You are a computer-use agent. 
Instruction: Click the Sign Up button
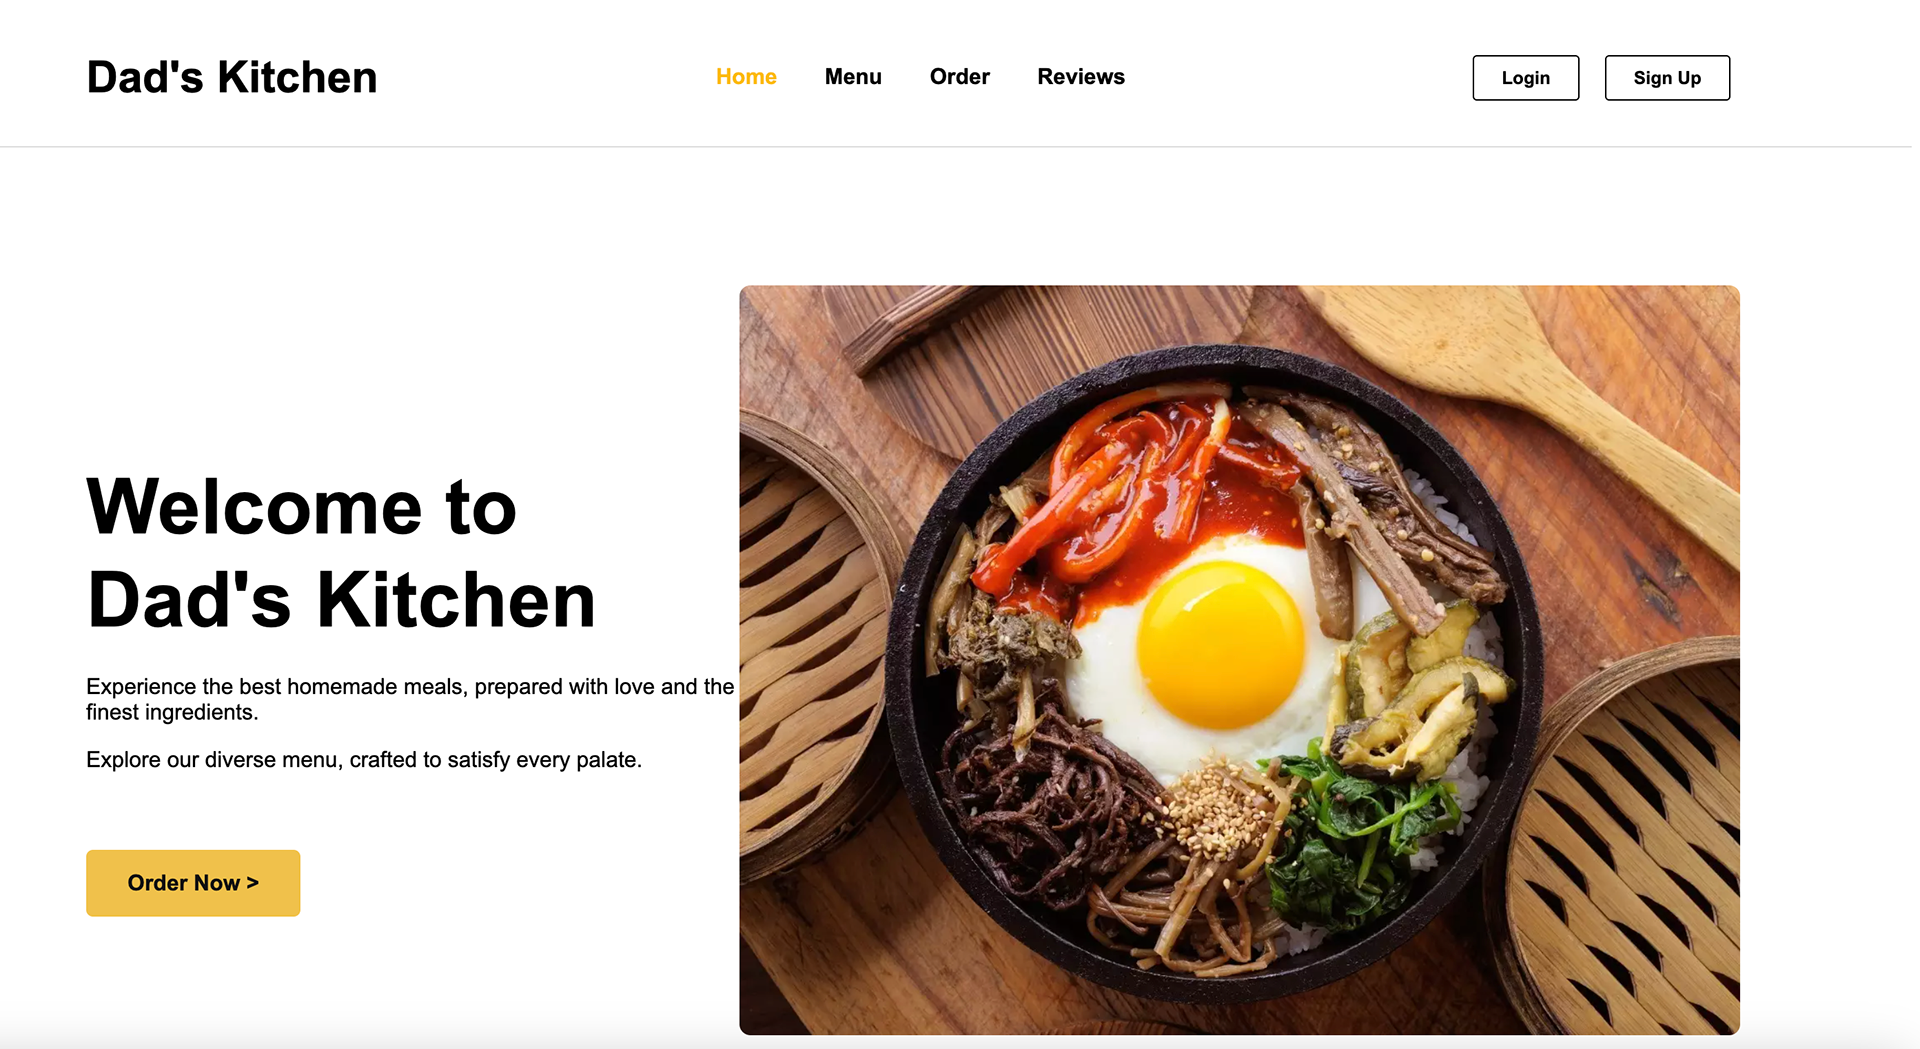pyautogui.click(x=1667, y=78)
